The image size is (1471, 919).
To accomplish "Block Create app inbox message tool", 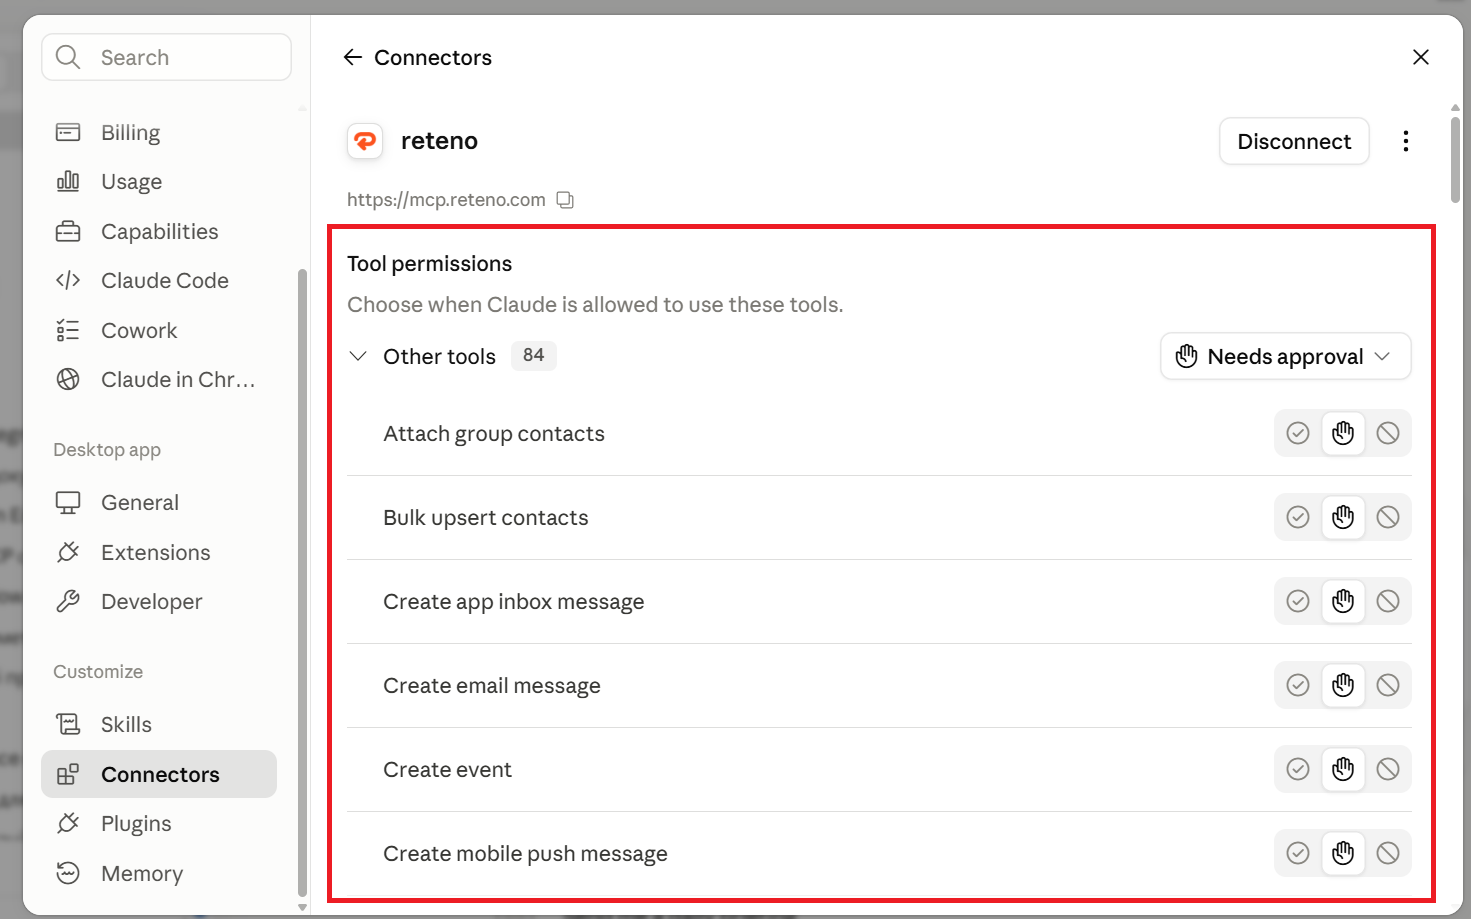I will click(1388, 601).
